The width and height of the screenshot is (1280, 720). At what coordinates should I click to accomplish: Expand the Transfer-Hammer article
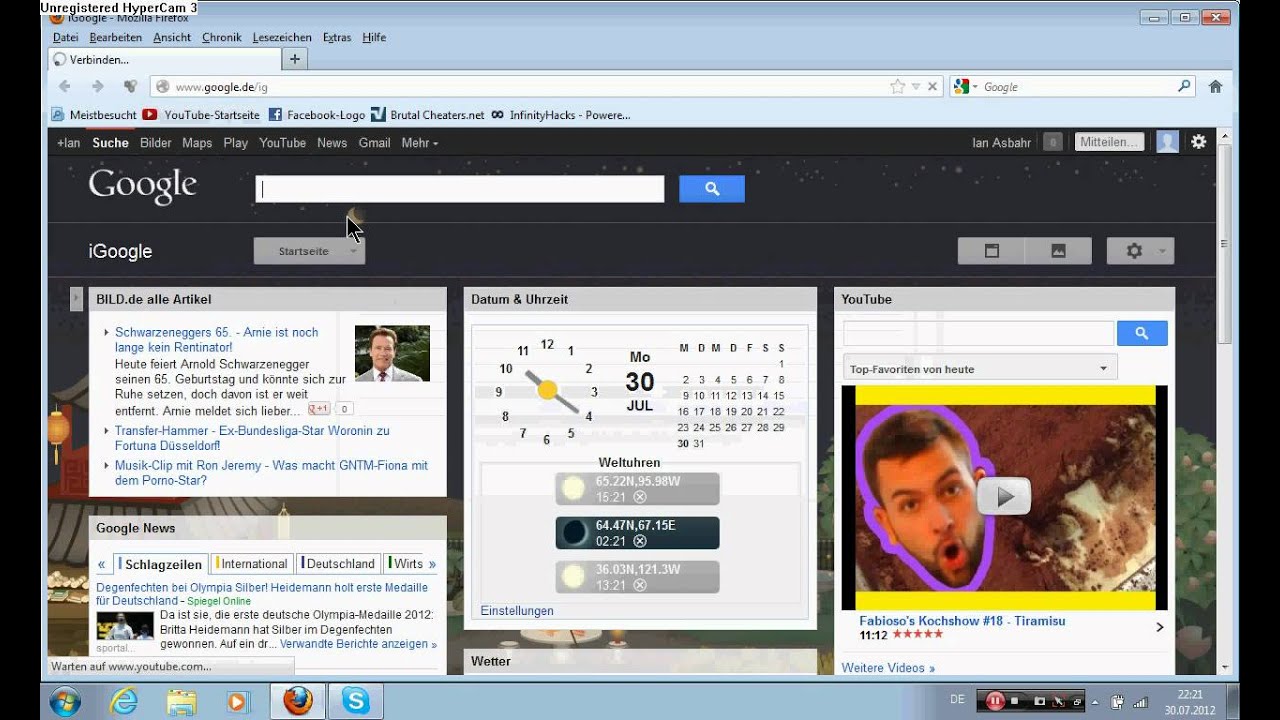106,431
